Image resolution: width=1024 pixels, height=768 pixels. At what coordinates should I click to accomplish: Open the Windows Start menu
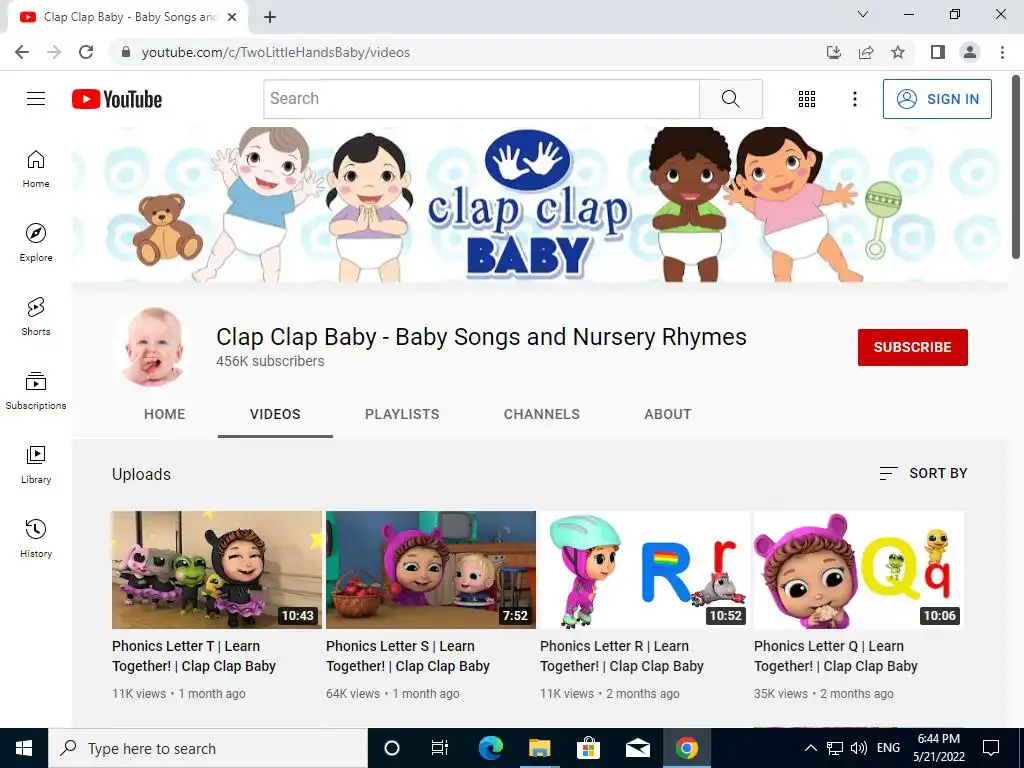[x=24, y=748]
